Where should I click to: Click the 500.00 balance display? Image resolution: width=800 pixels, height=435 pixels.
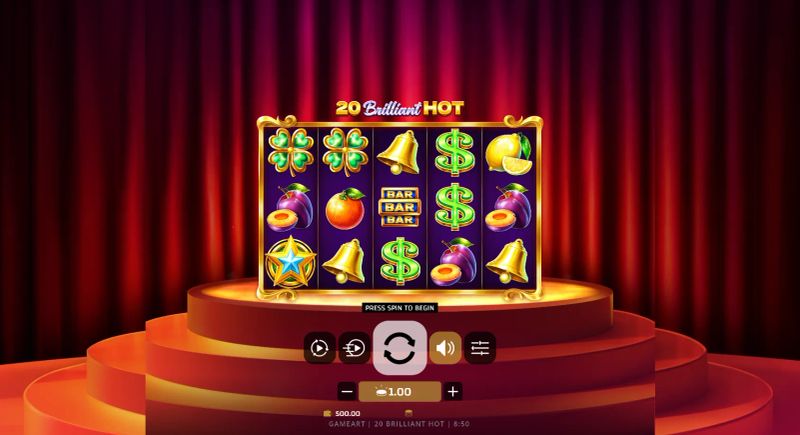pos(342,413)
